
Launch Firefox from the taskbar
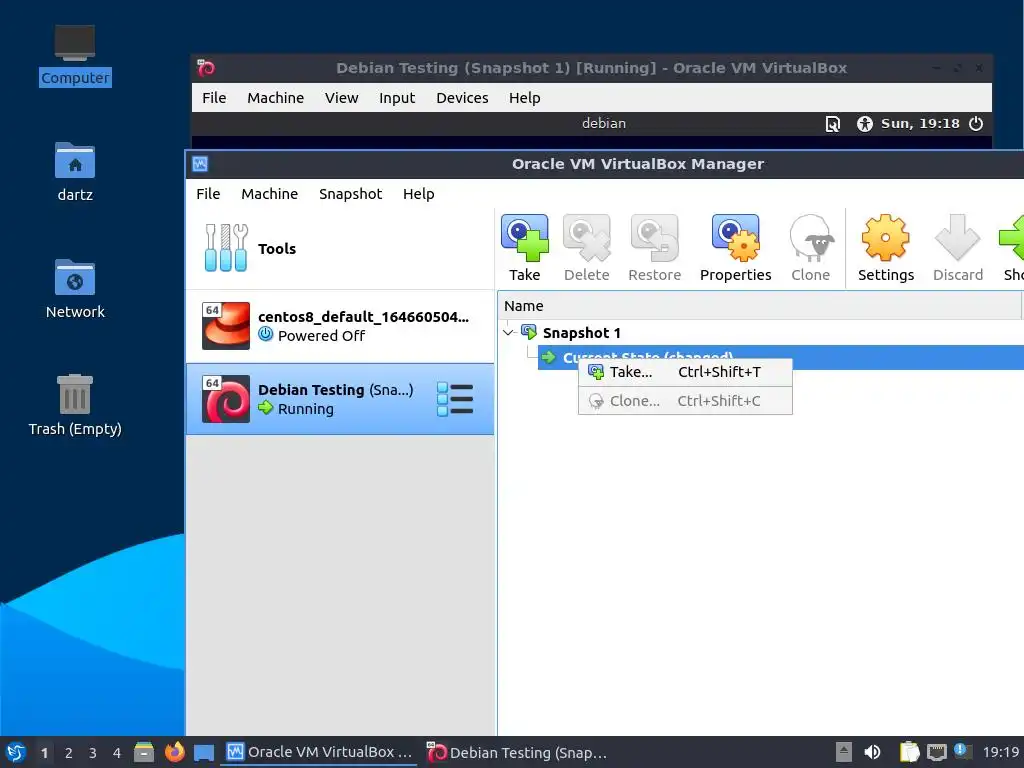tap(174, 752)
